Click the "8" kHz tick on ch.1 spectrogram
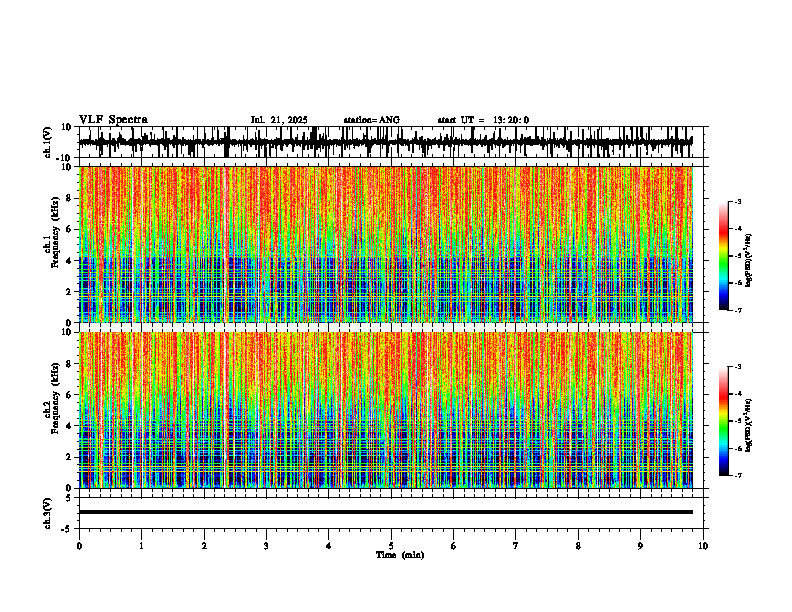The width and height of the screenshot is (792, 612). 70,198
